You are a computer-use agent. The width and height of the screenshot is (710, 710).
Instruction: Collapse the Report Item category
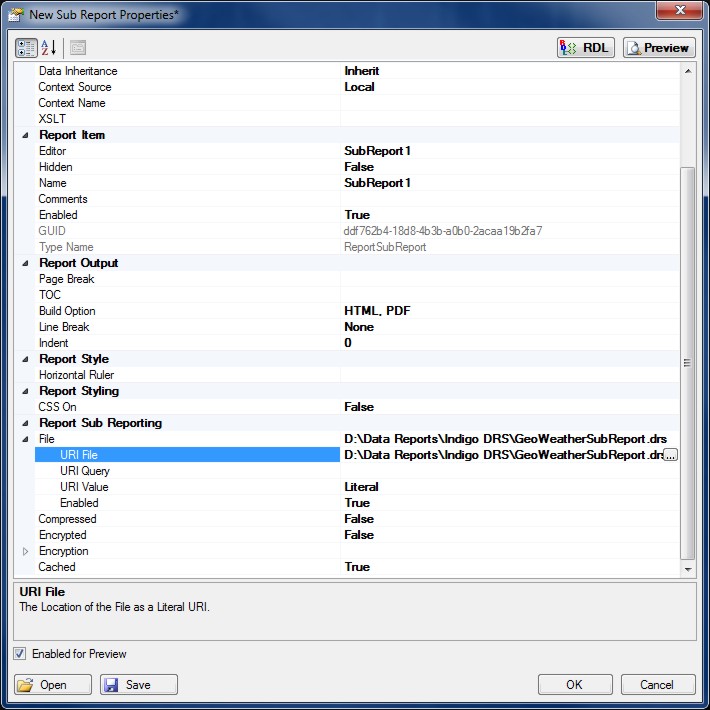tap(26, 135)
